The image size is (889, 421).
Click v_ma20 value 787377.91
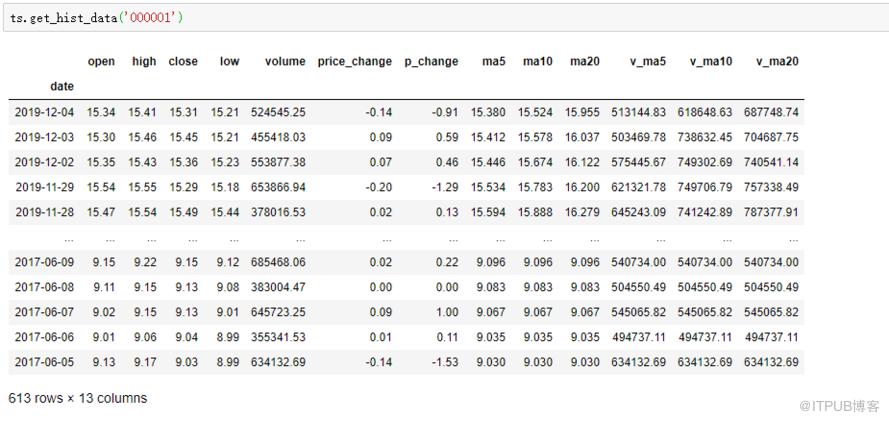pyautogui.click(x=772, y=212)
